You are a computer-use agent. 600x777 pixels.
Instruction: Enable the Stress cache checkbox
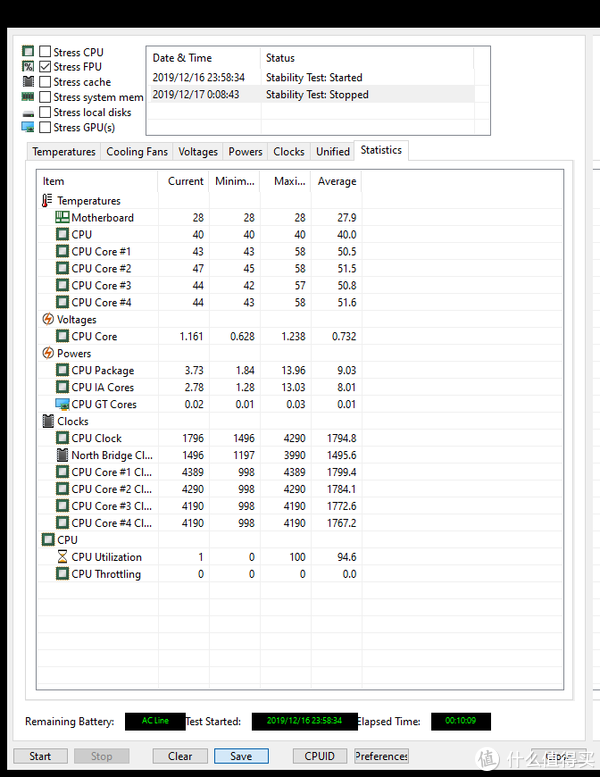click(45, 82)
